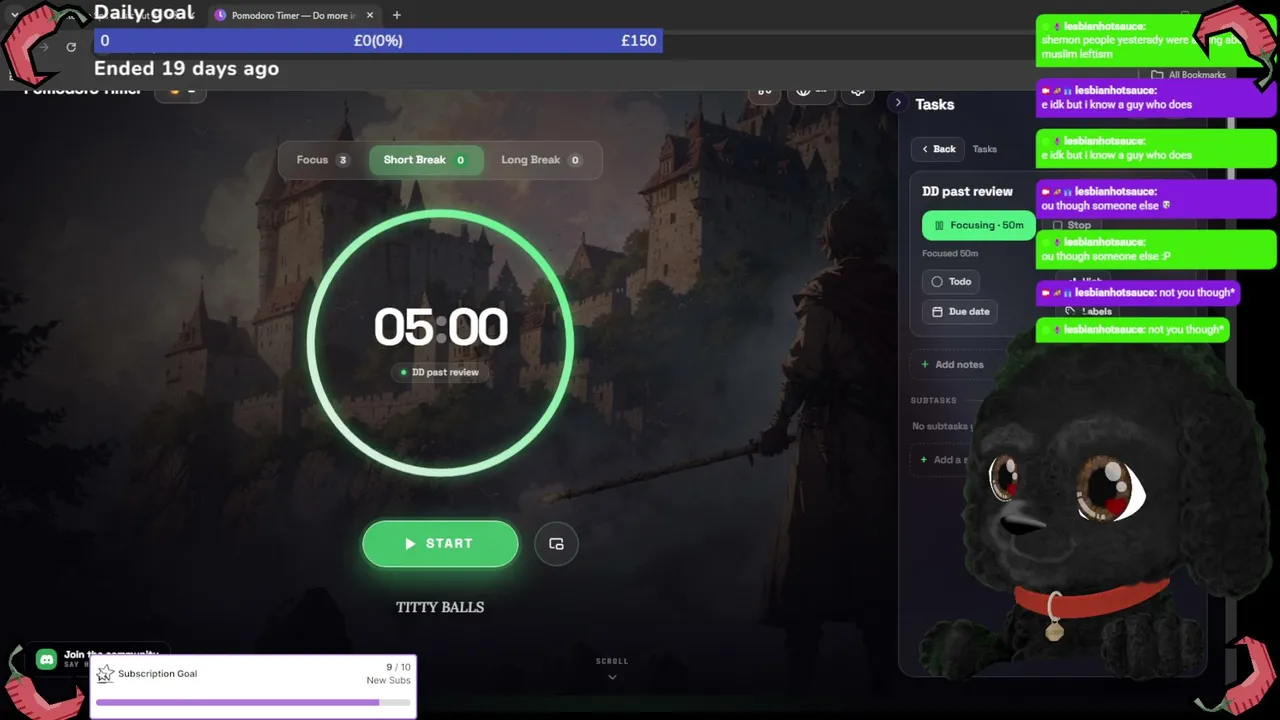This screenshot has width=1280, height=720.
Task: Switch to the Focus tab
Action: (x=322, y=160)
